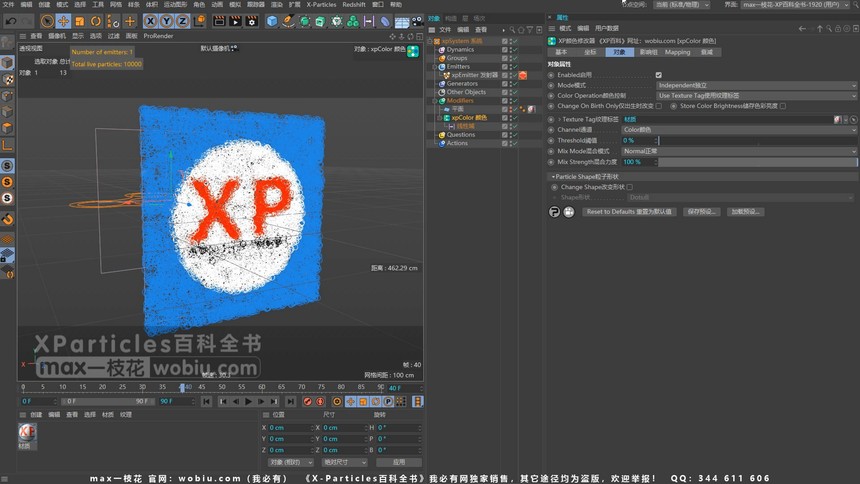Toggle the Enabled启用 checkbox

659,75
